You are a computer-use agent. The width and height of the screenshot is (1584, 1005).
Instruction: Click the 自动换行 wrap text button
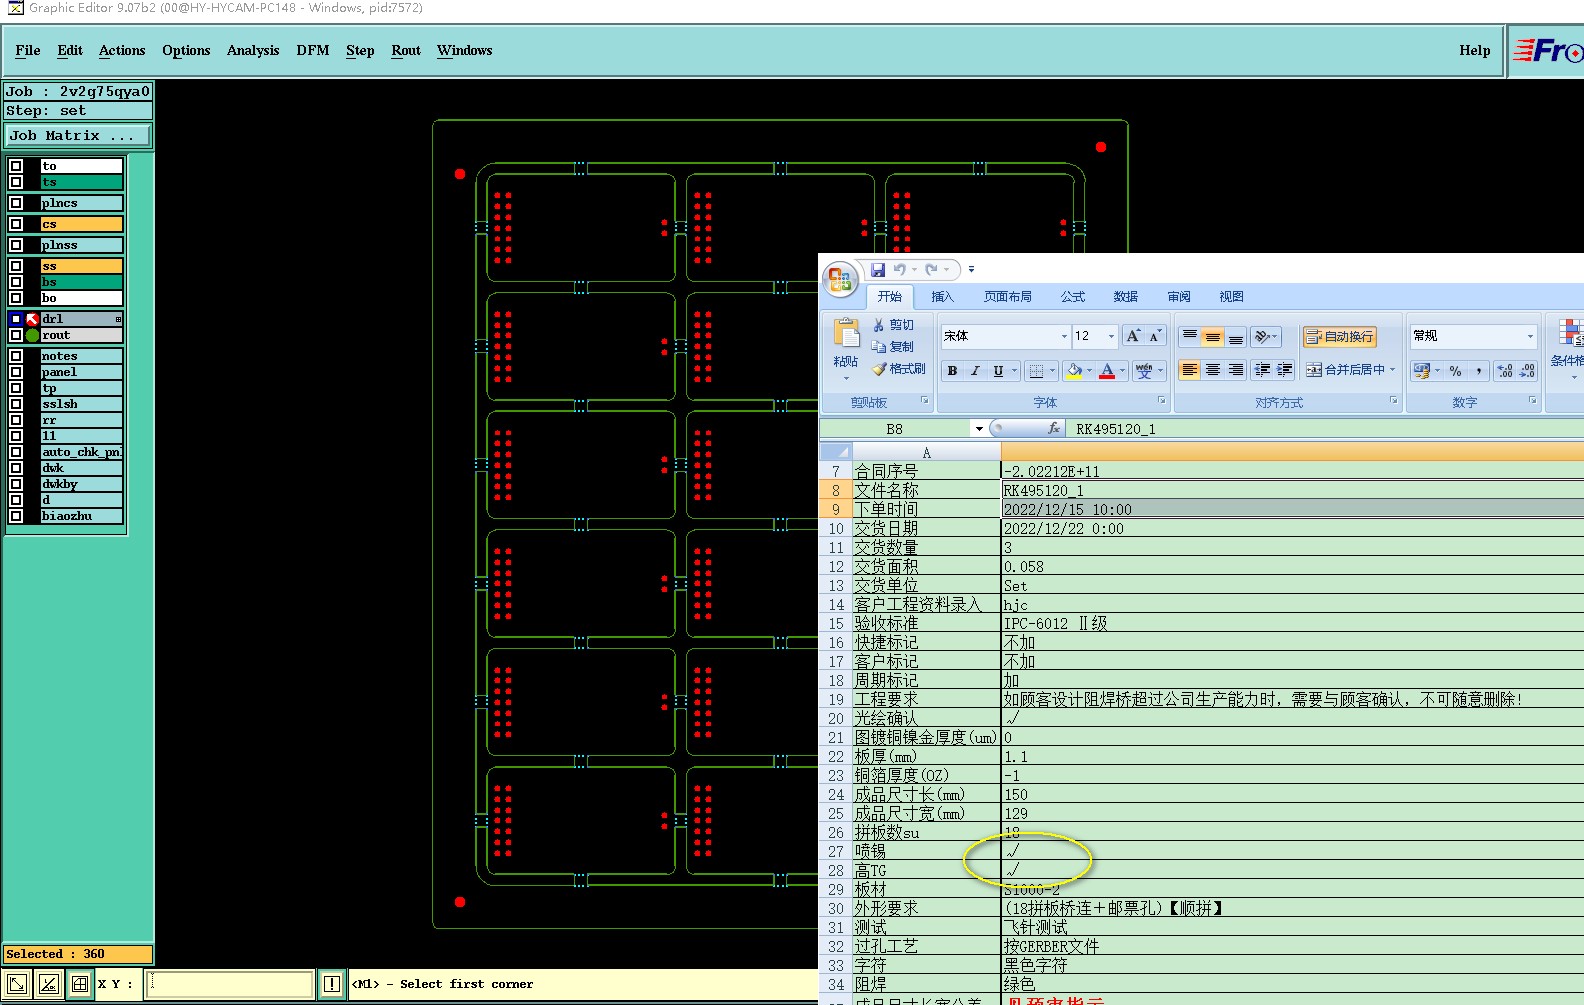pyautogui.click(x=1339, y=337)
